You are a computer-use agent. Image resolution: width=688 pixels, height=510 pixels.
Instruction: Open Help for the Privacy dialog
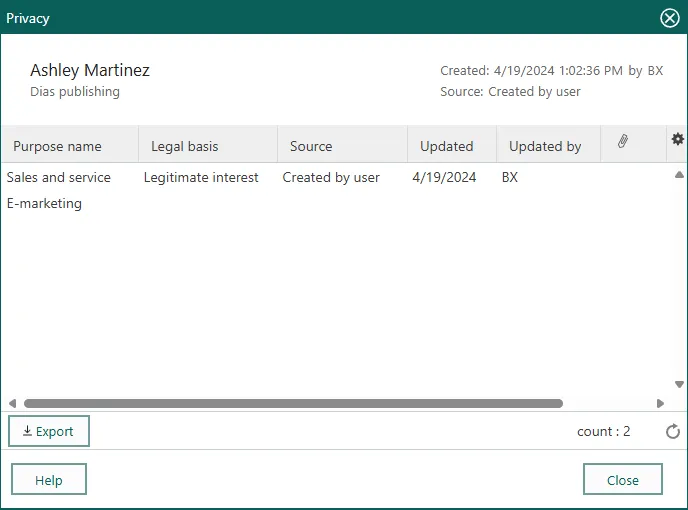[x=49, y=480]
